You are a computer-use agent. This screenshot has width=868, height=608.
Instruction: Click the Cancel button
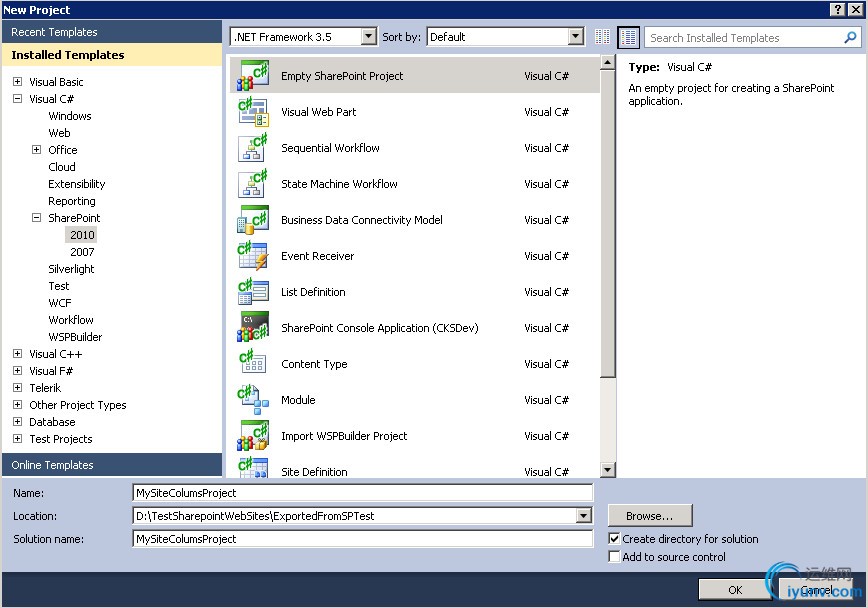[817, 590]
